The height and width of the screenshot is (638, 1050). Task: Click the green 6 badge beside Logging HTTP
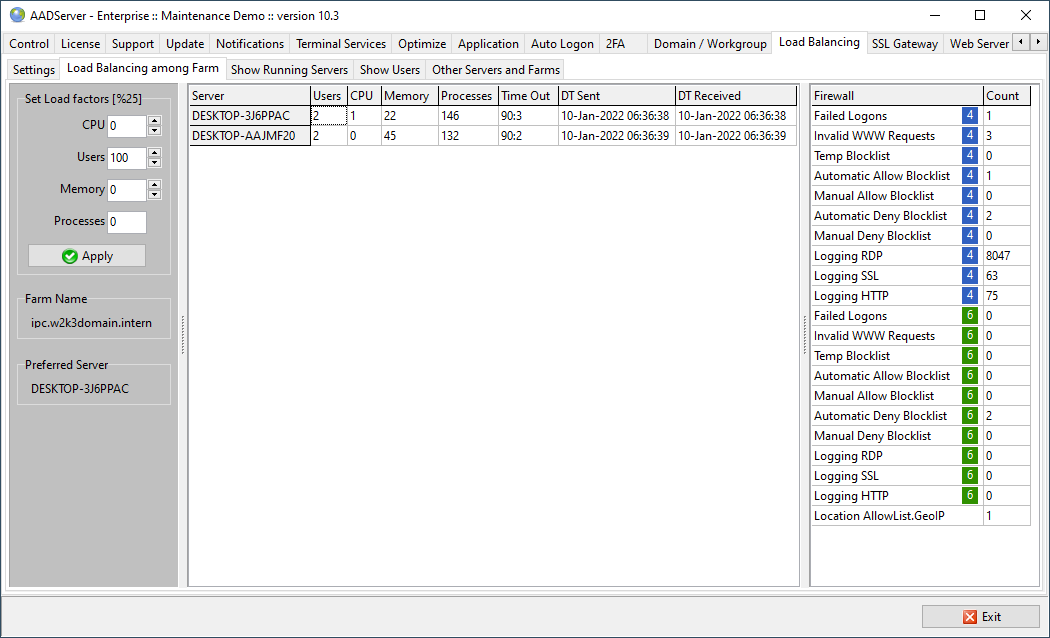(969, 496)
